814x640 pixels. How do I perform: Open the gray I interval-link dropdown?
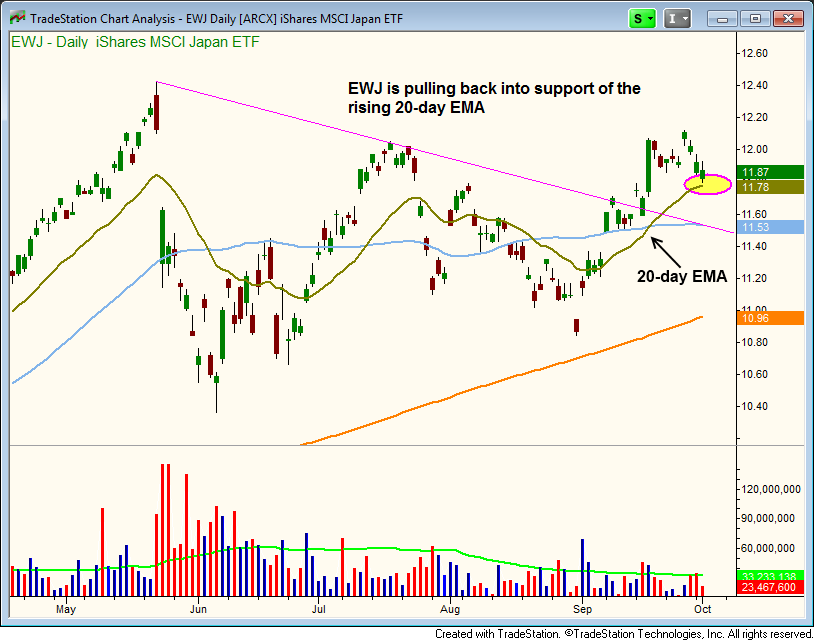[x=678, y=18]
